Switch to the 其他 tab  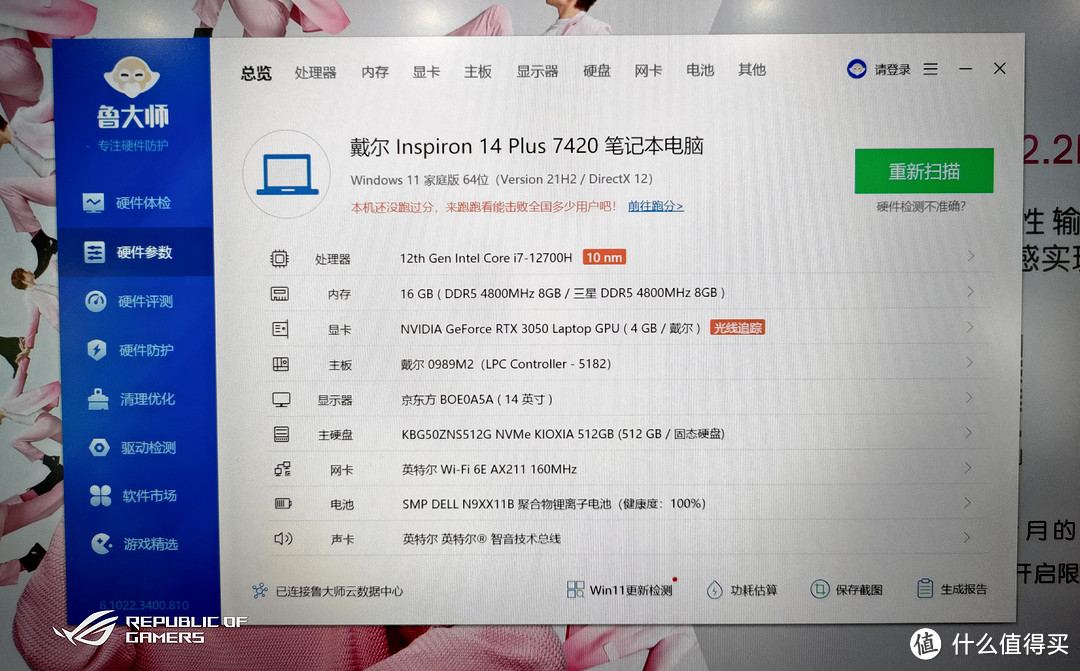[751, 70]
